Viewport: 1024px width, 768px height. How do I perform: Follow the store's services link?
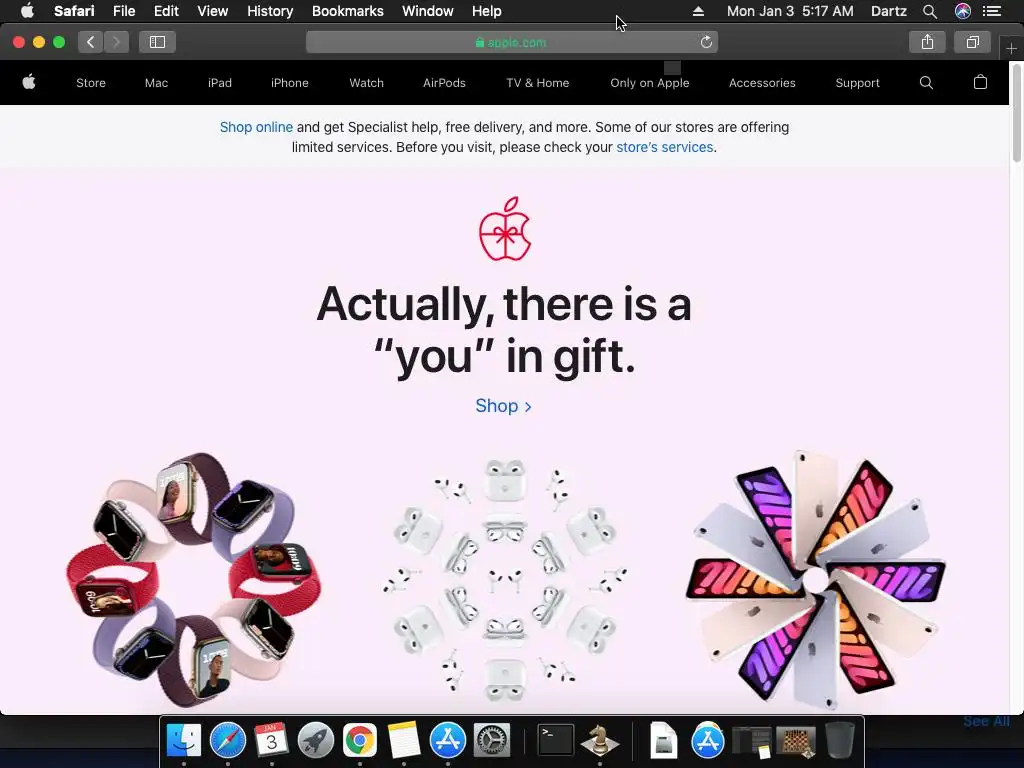[x=665, y=147]
